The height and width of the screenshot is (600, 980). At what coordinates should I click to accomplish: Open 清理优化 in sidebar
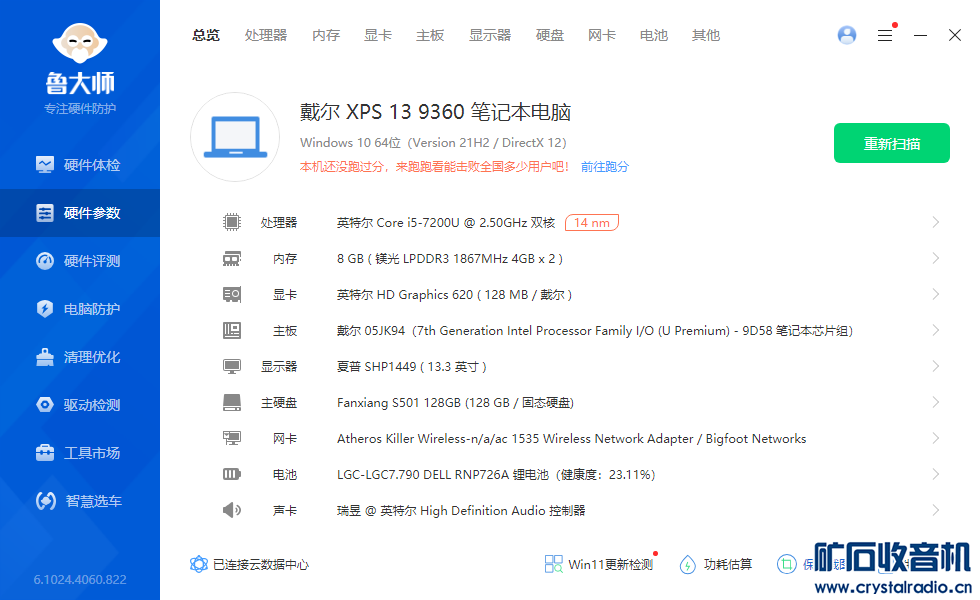(79, 357)
